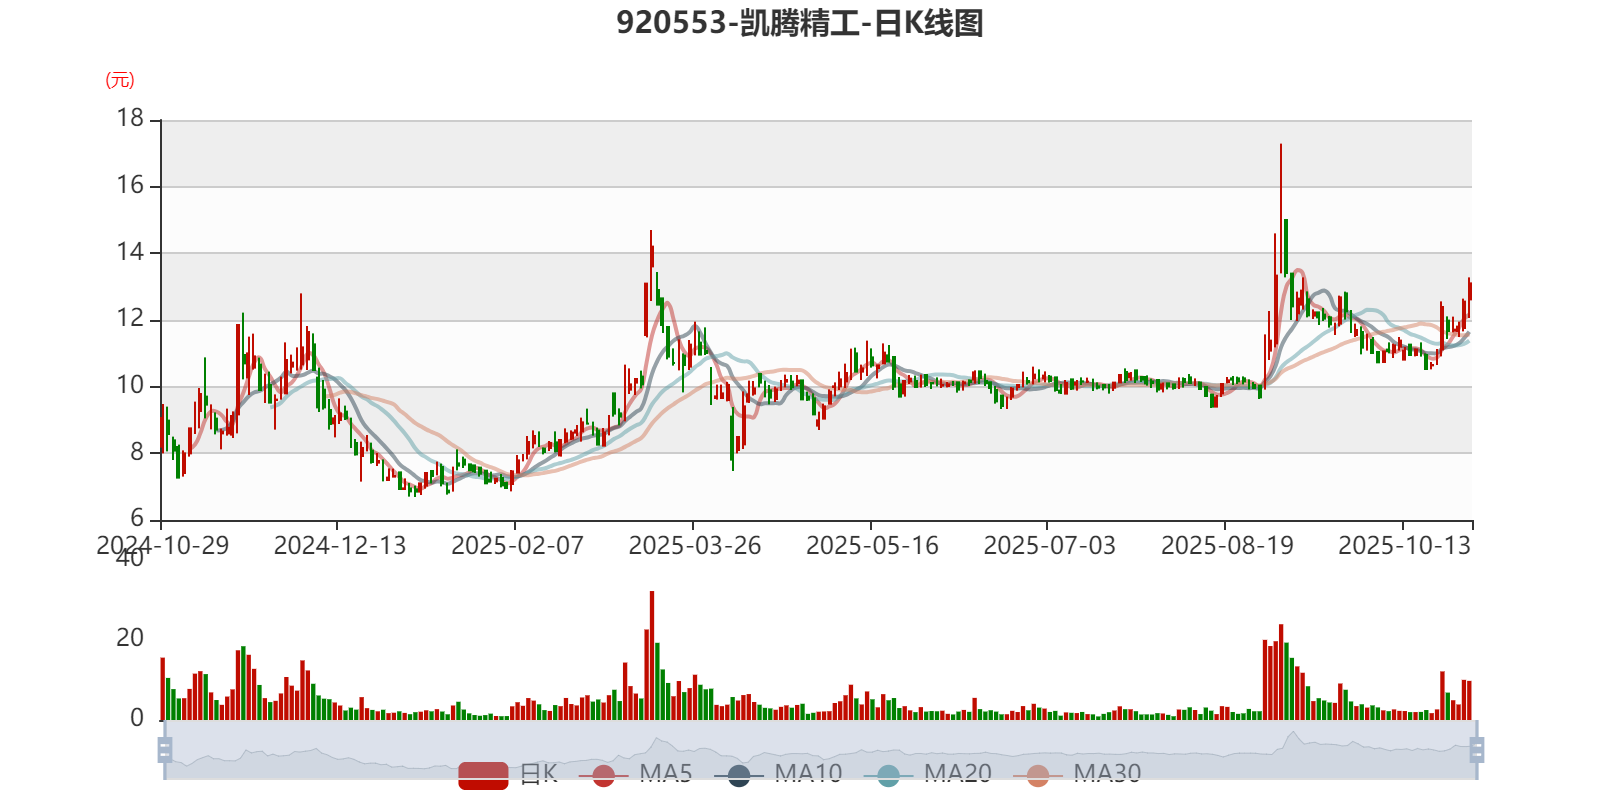Click the price axis label 6
1600x800 pixels.
138,519
